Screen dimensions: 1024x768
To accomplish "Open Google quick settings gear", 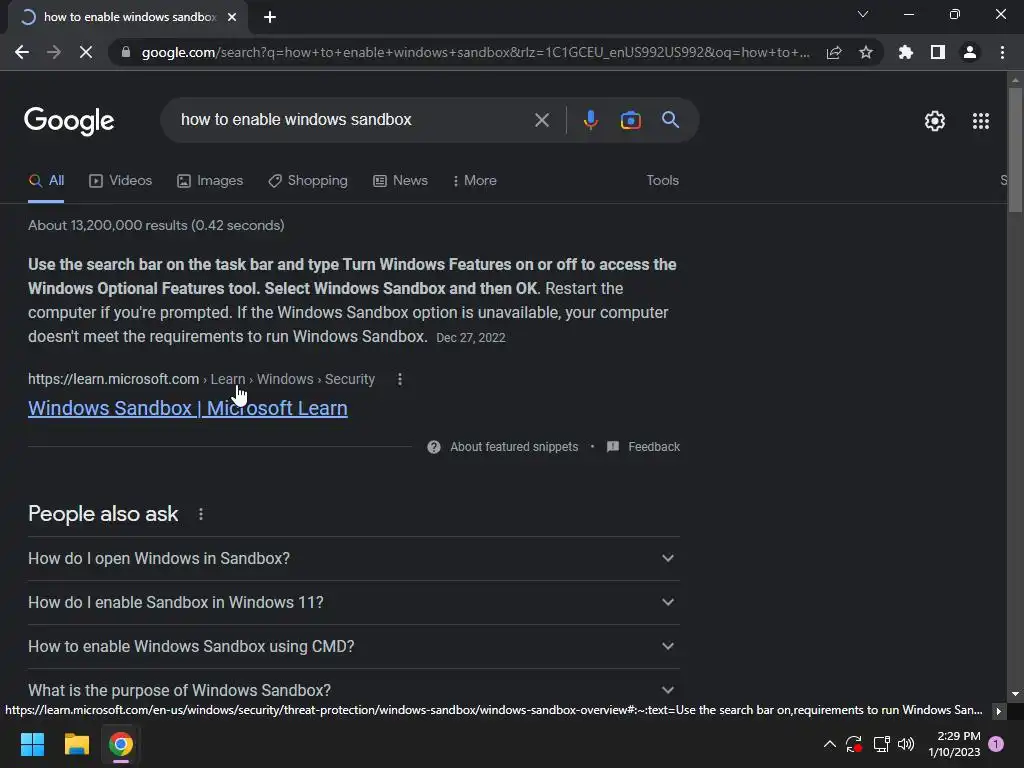I will pyautogui.click(x=935, y=121).
